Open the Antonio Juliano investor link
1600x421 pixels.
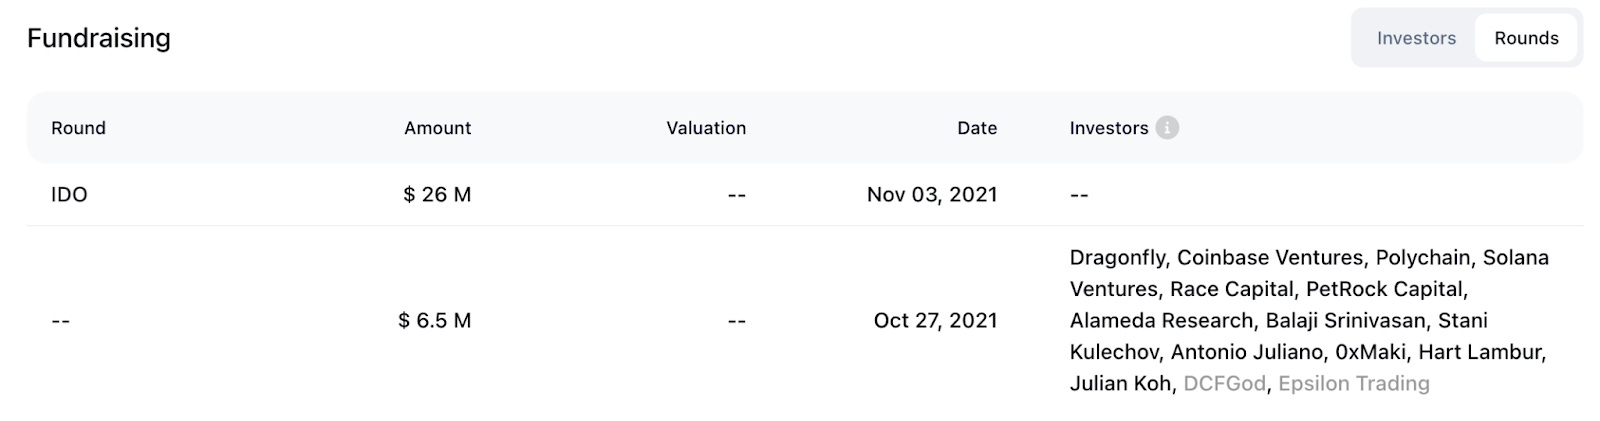[1247, 352]
